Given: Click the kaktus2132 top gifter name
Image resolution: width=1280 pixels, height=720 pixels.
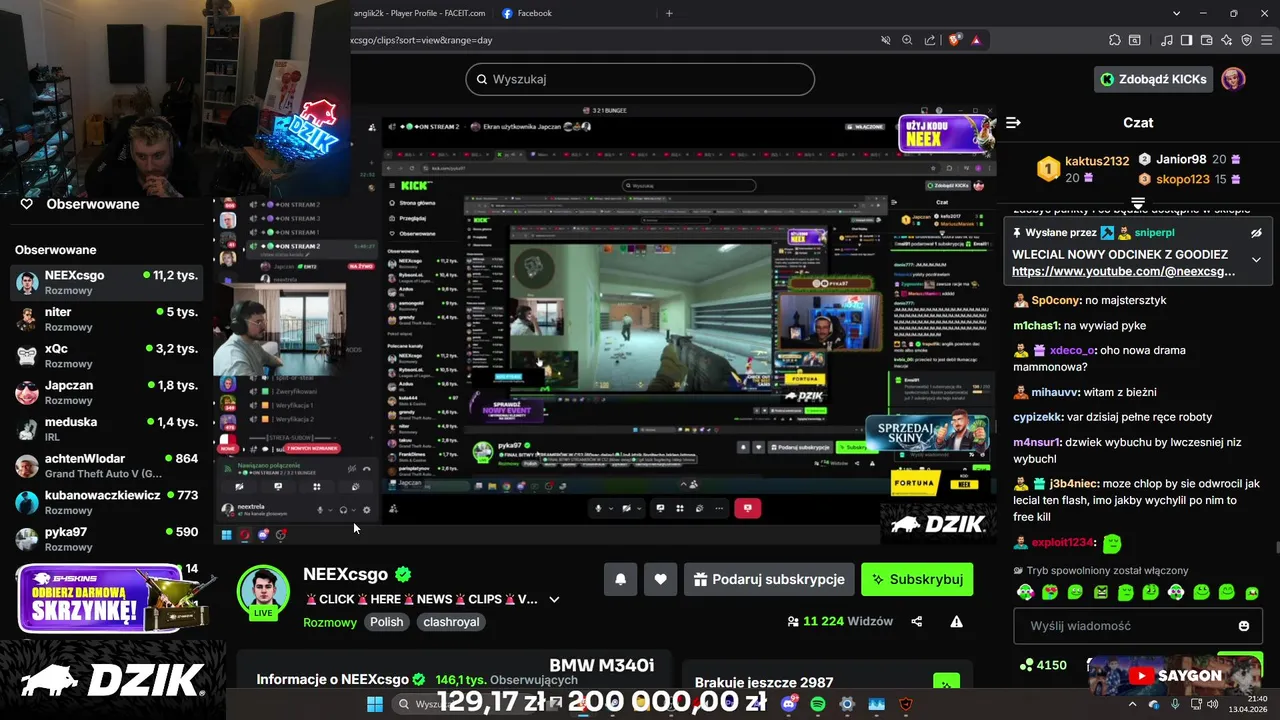Looking at the screenshot, I should pos(1097,161).
